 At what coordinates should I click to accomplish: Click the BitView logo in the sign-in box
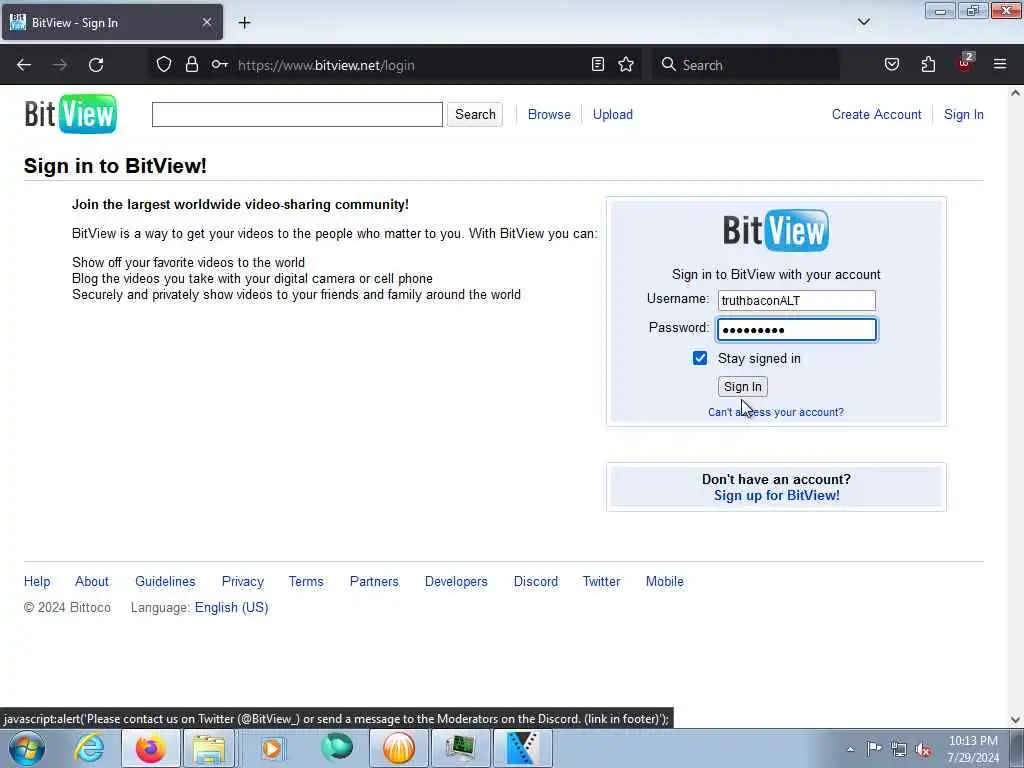(x=776, y=230)
